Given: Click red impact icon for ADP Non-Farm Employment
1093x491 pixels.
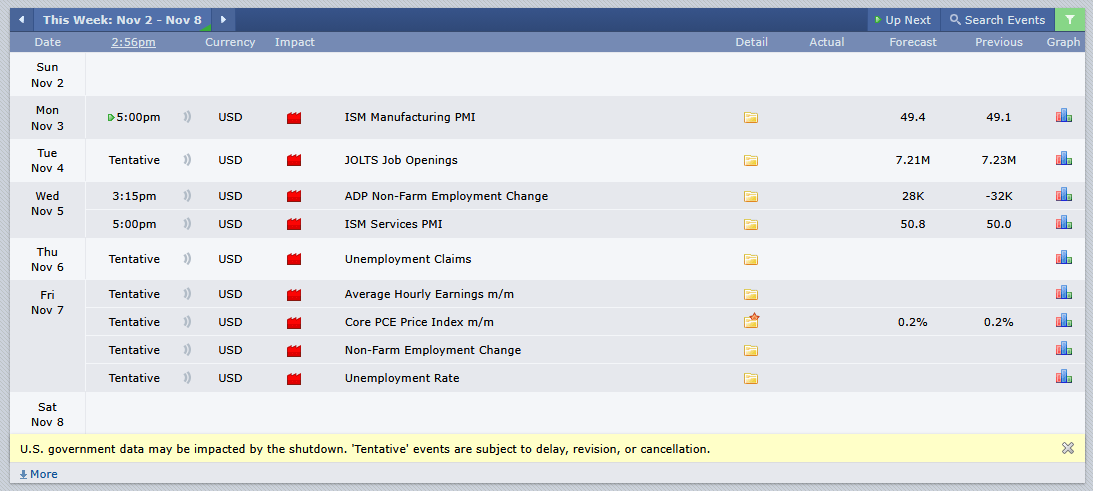Looking at the screenshot, I should click(x=294, y=196).
